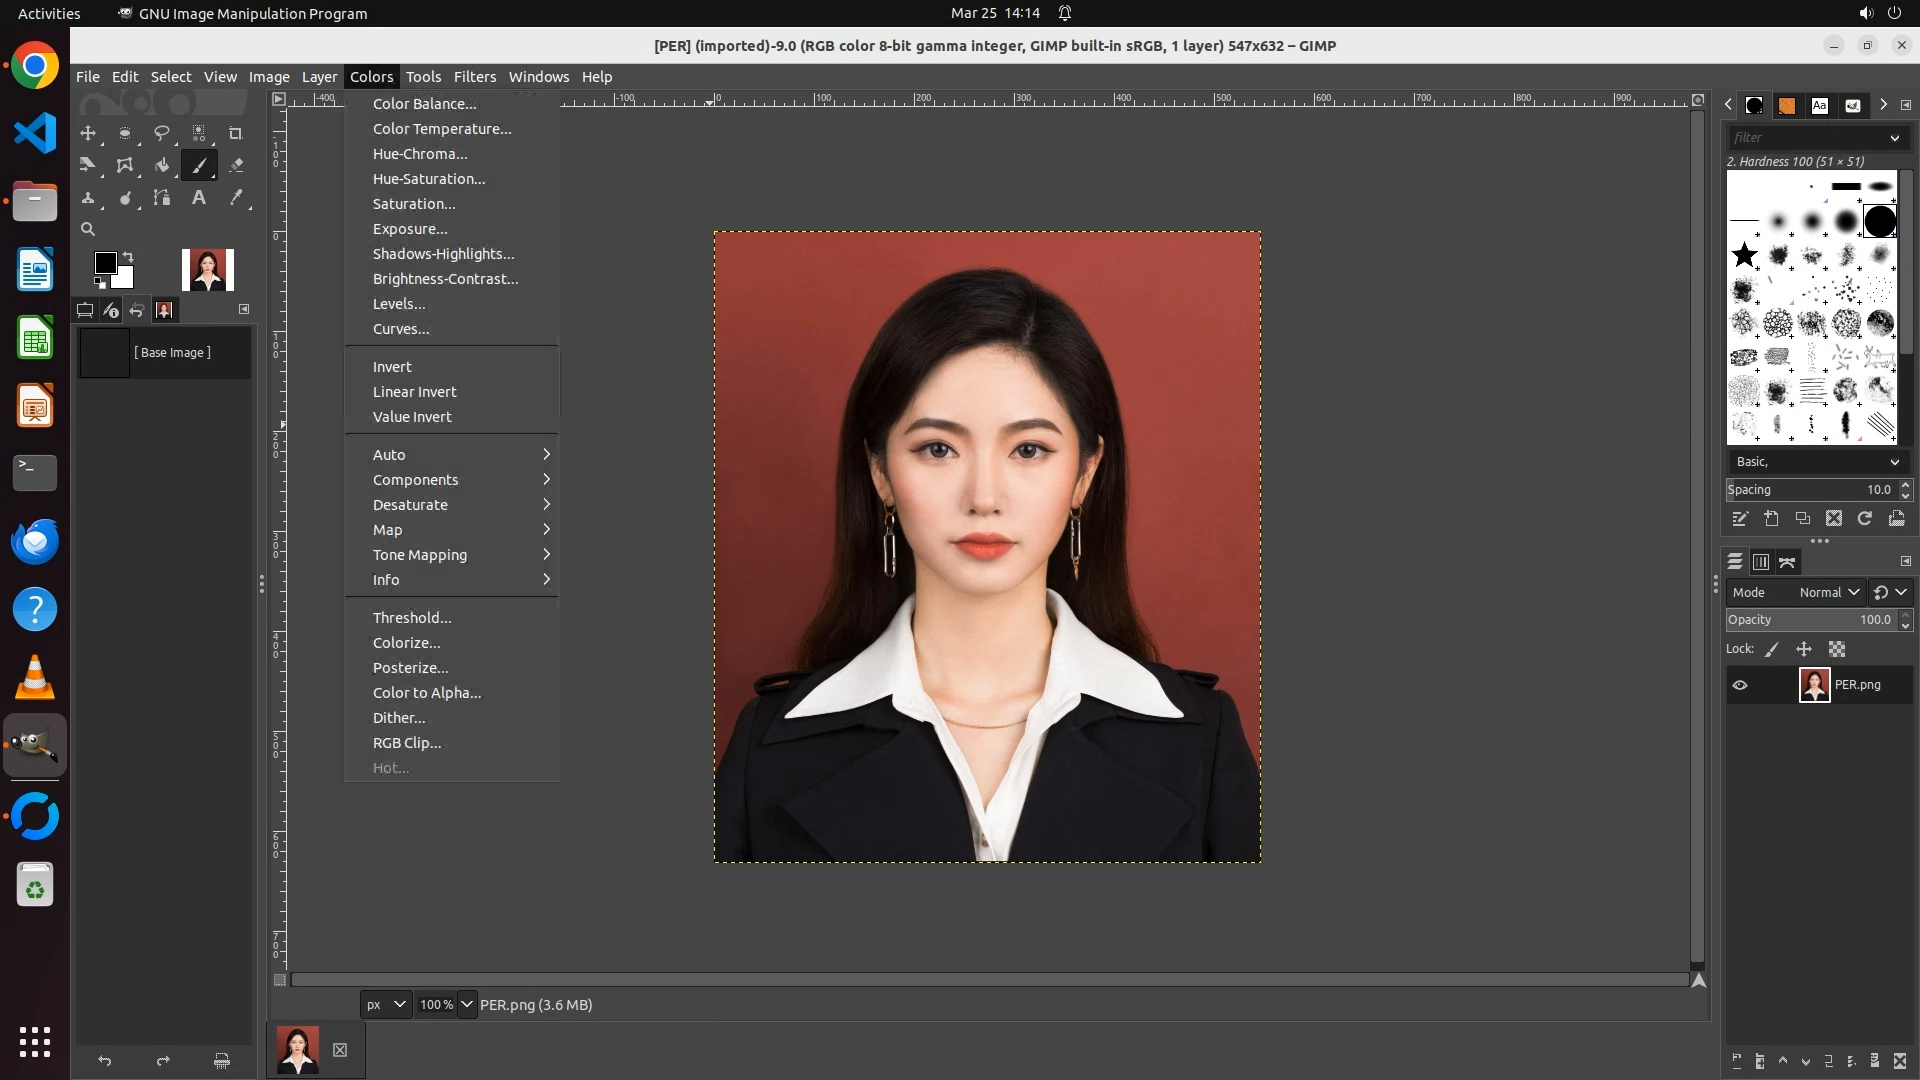Hide the PER.png layer with eye icon

pyautogui.click(x=1740, y=685)
